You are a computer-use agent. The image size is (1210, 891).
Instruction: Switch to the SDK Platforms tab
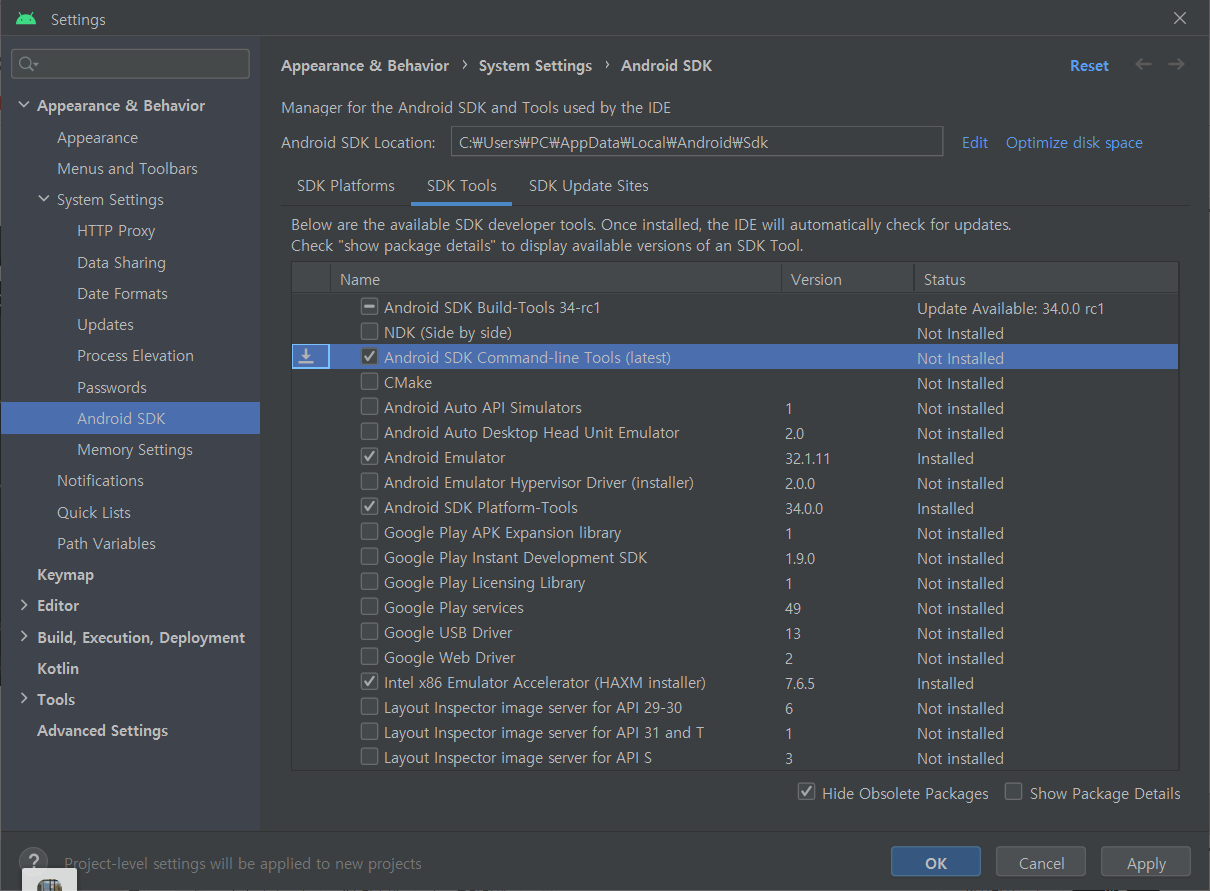click(x=346, y=186)
